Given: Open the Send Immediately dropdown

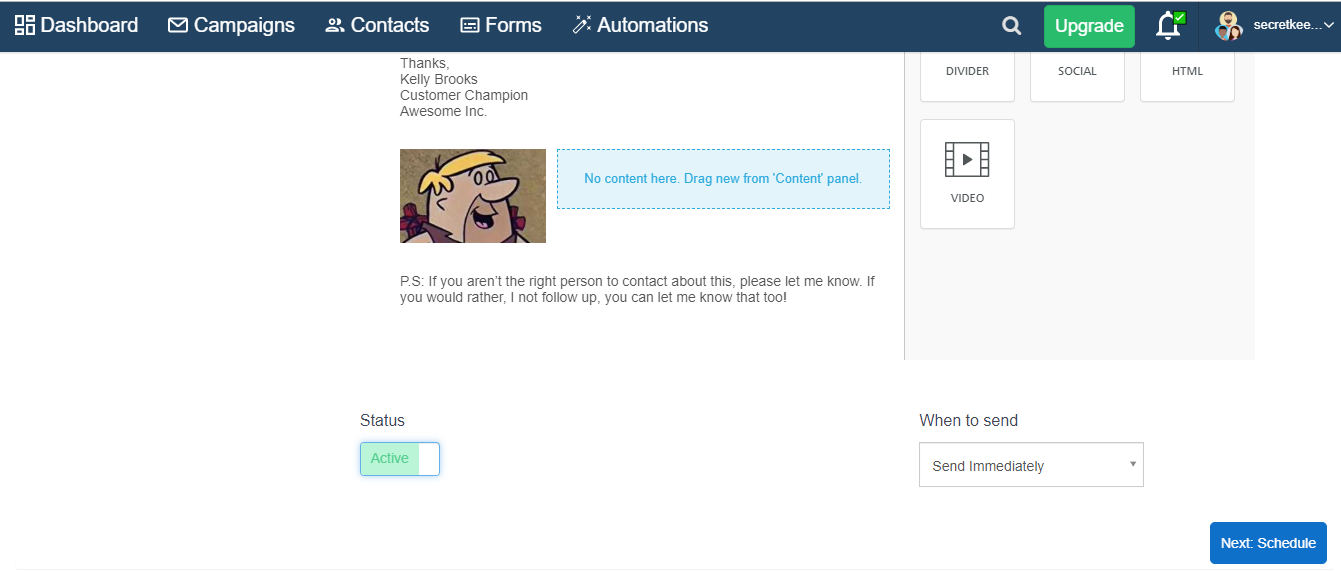Looking at the screenshot, I should tap(1031, 465).
